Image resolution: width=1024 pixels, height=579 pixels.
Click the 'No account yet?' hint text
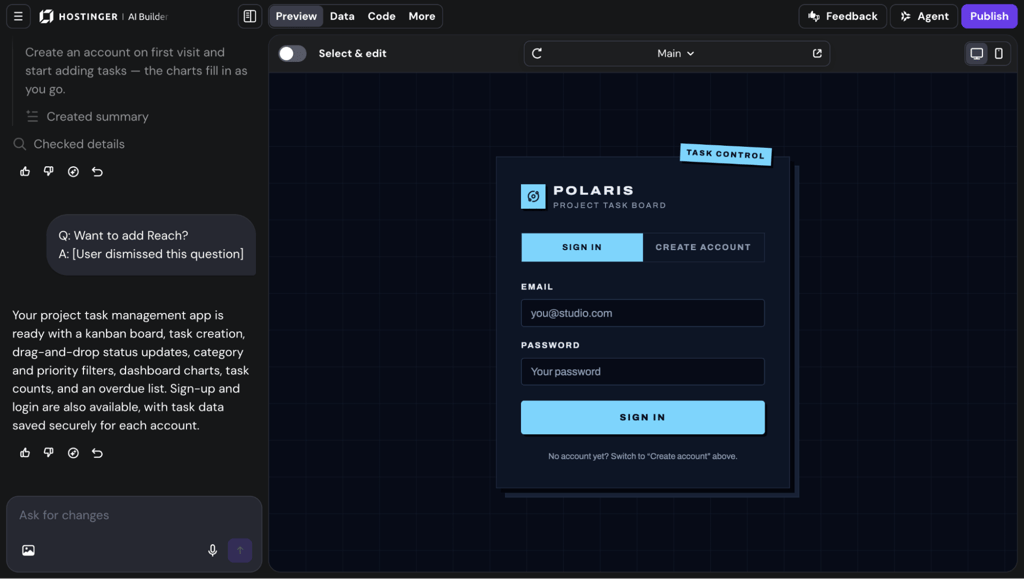643,456
